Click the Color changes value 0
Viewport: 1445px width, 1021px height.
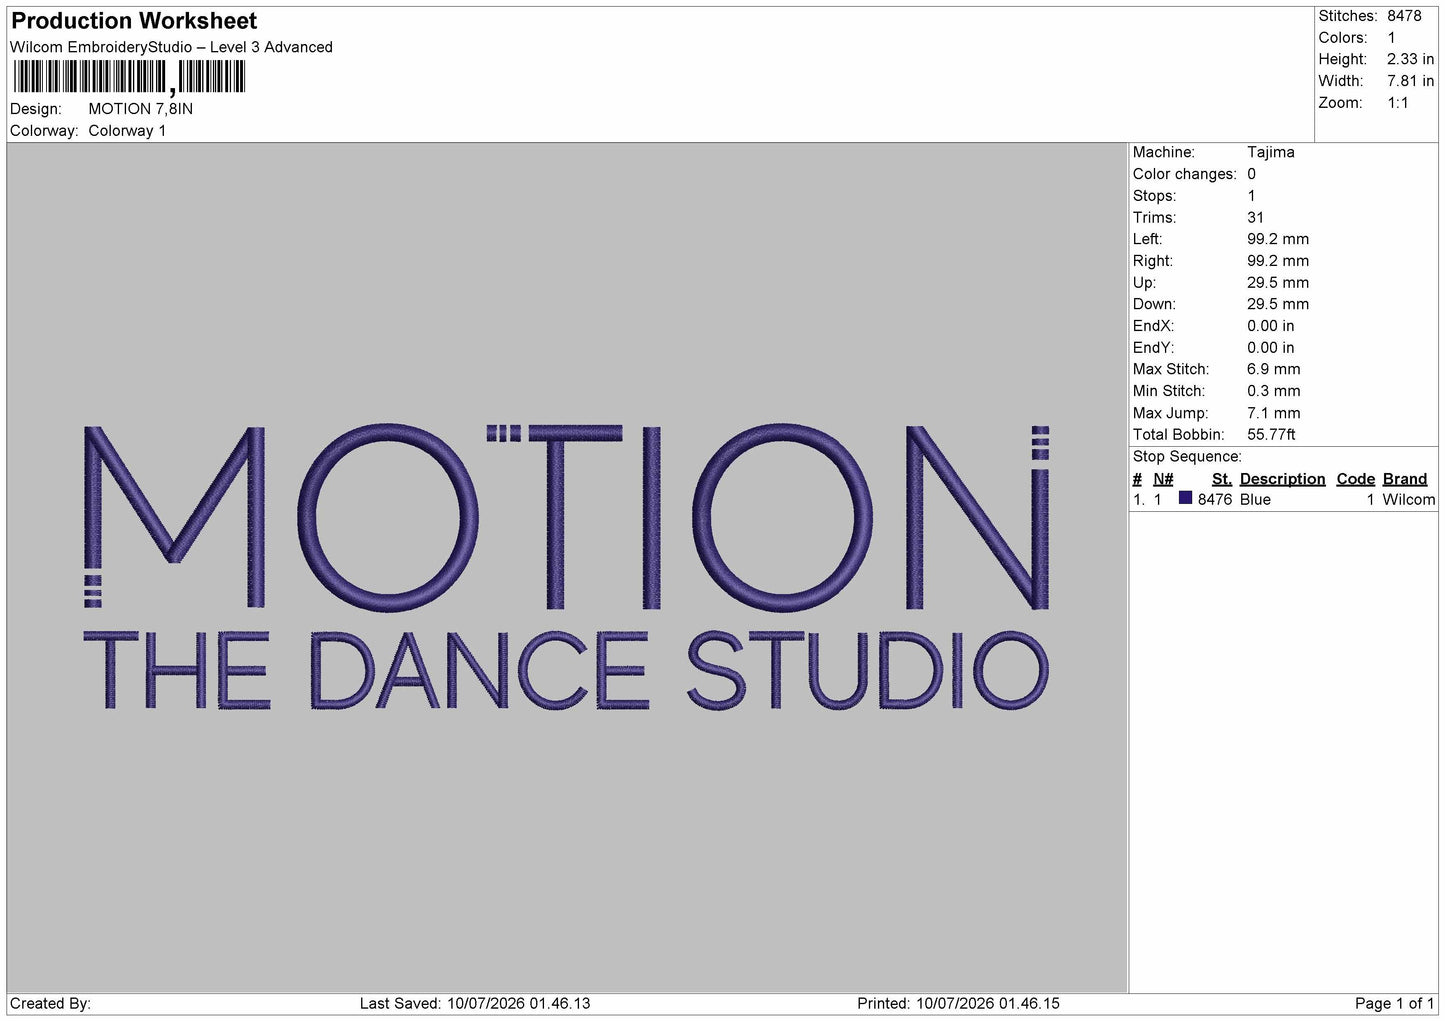(1251, 174)
